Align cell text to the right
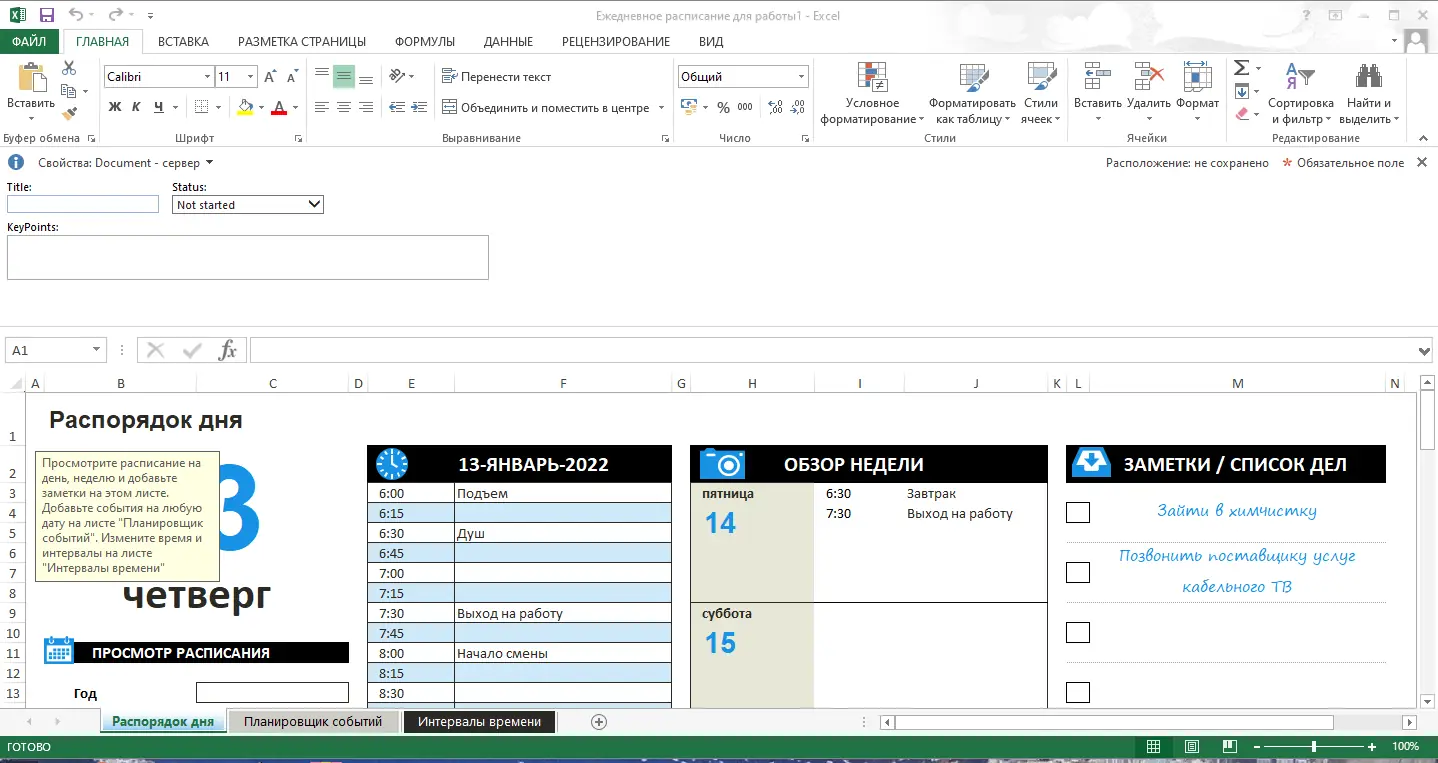 [x=366, y=107]
